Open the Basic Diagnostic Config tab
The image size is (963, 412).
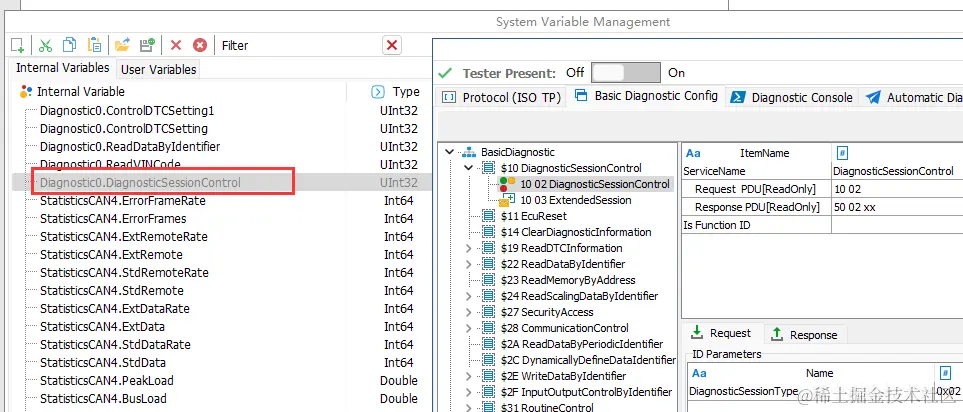click(648, 96)
